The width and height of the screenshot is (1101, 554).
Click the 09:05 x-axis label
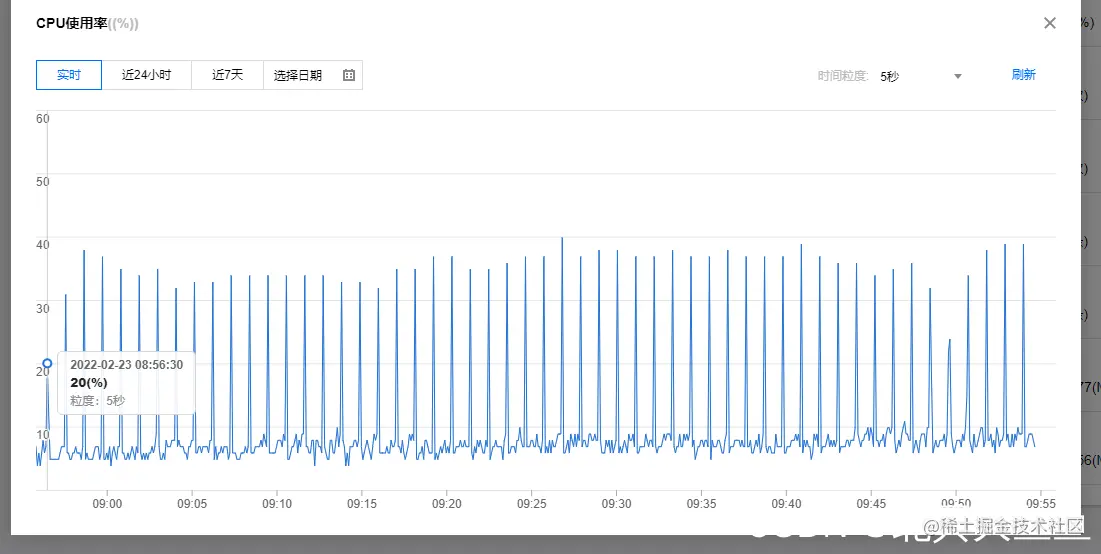point(192,504)
